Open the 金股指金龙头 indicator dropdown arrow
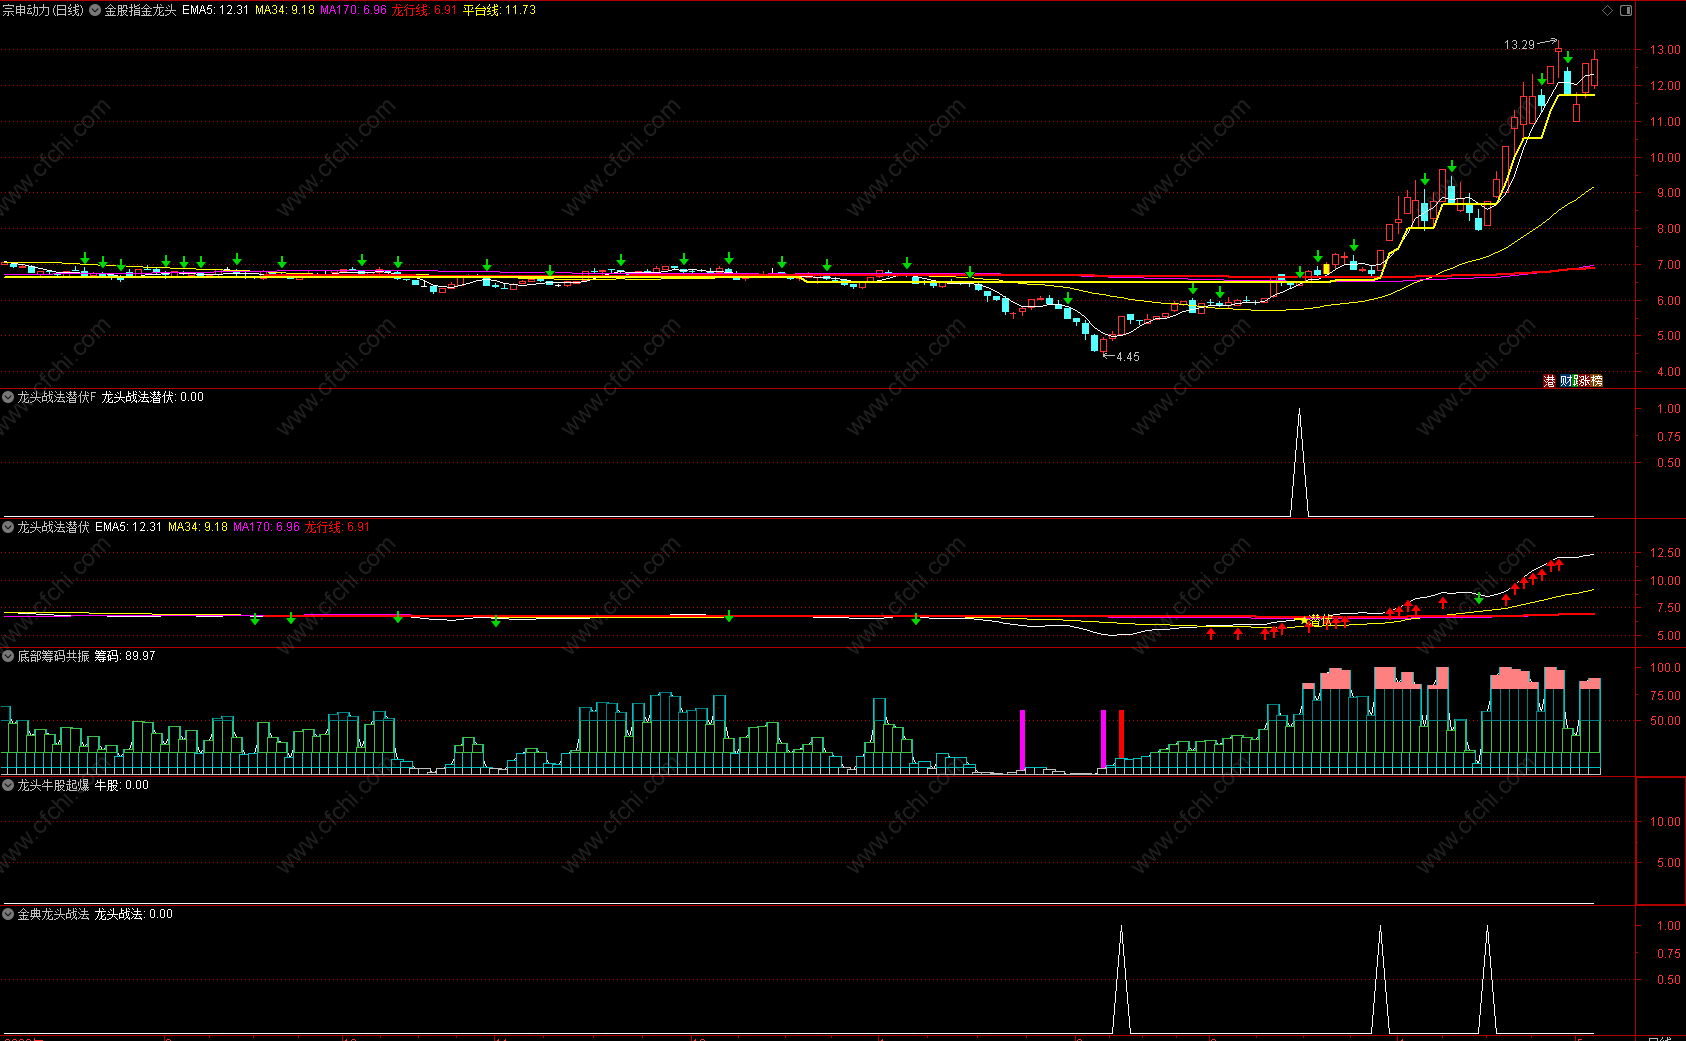1686x1041 pixels. (96, 10)
